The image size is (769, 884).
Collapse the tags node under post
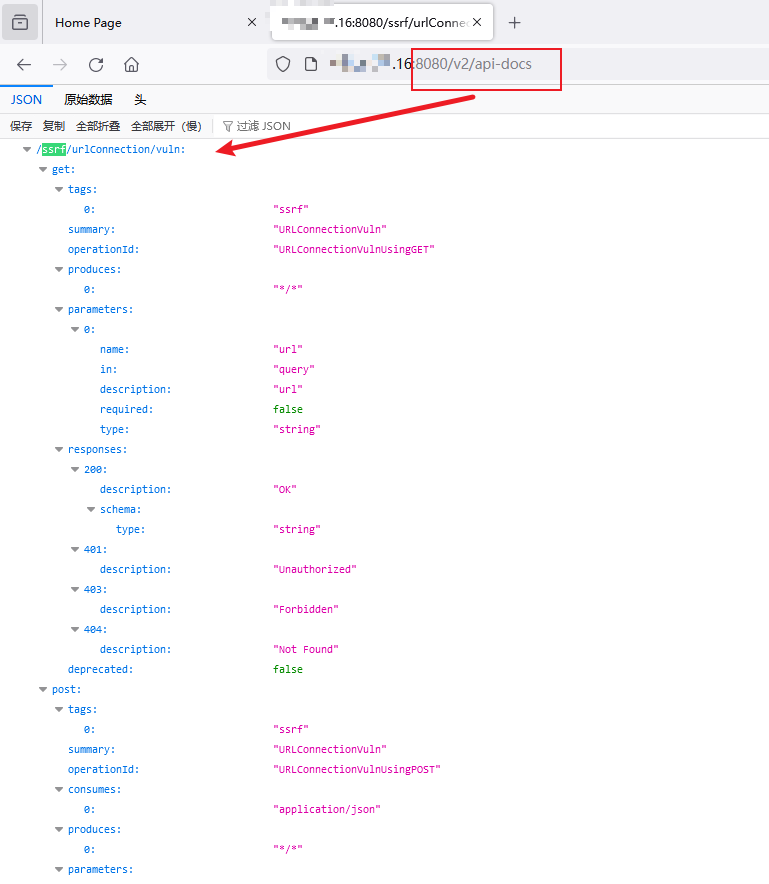tap(59, 709)
